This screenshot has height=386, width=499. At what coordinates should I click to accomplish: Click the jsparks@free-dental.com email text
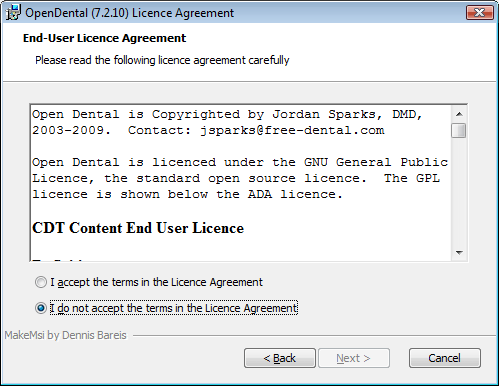292,130
